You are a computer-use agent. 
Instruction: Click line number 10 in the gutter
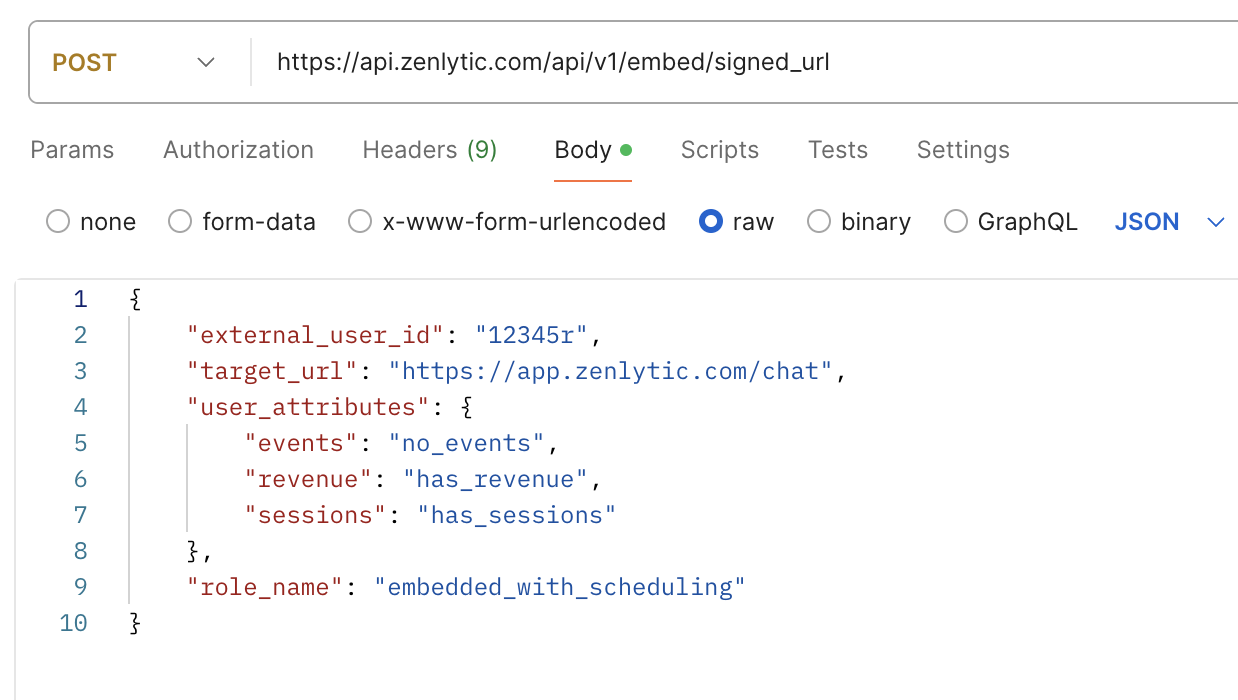[74, 623]
